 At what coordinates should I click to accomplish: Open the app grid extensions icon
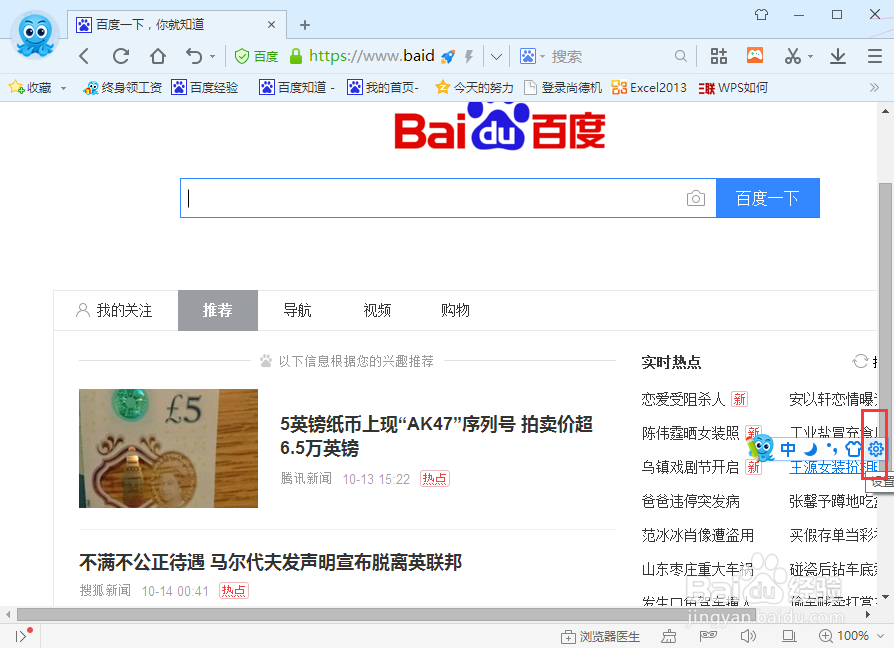[718, 56]
